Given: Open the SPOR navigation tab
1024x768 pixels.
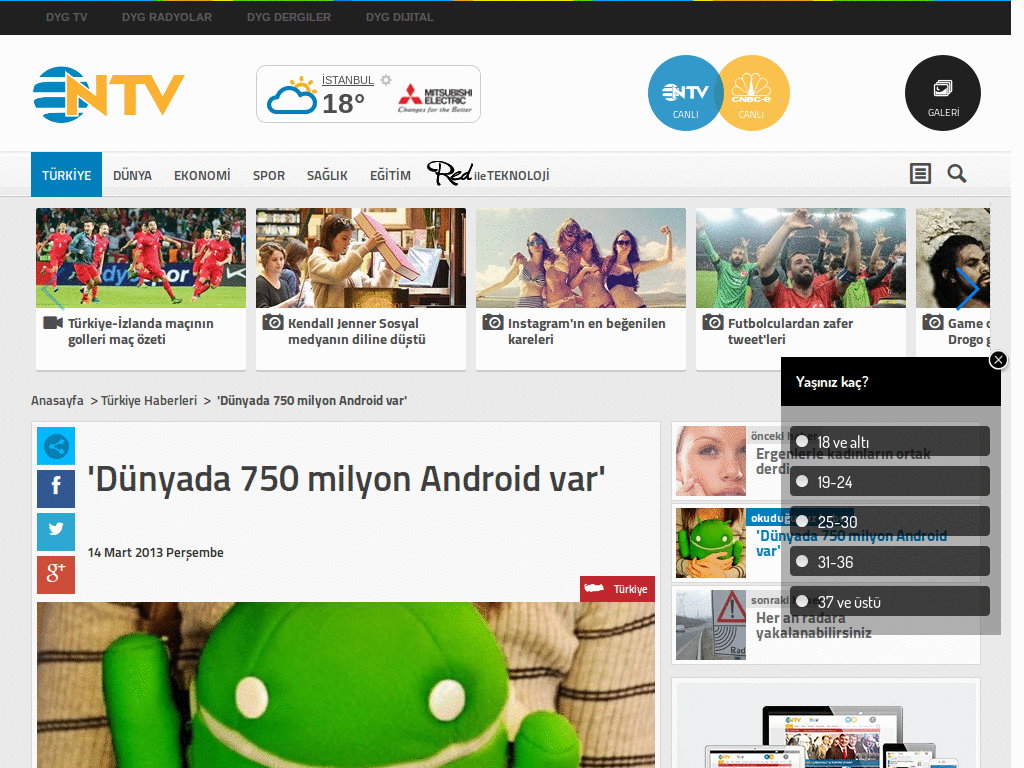Looking at the screenshot, I should 269,175.
